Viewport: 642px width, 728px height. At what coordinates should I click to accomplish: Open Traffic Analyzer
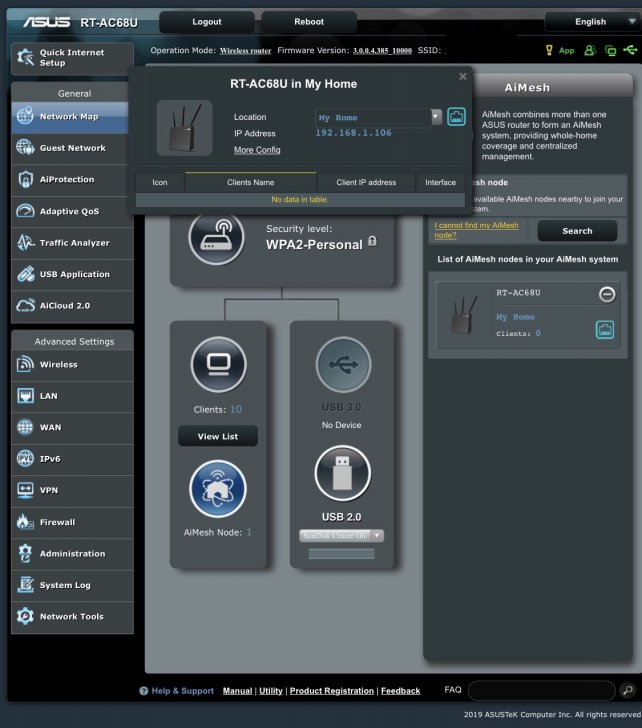click(x=72, y=243)
